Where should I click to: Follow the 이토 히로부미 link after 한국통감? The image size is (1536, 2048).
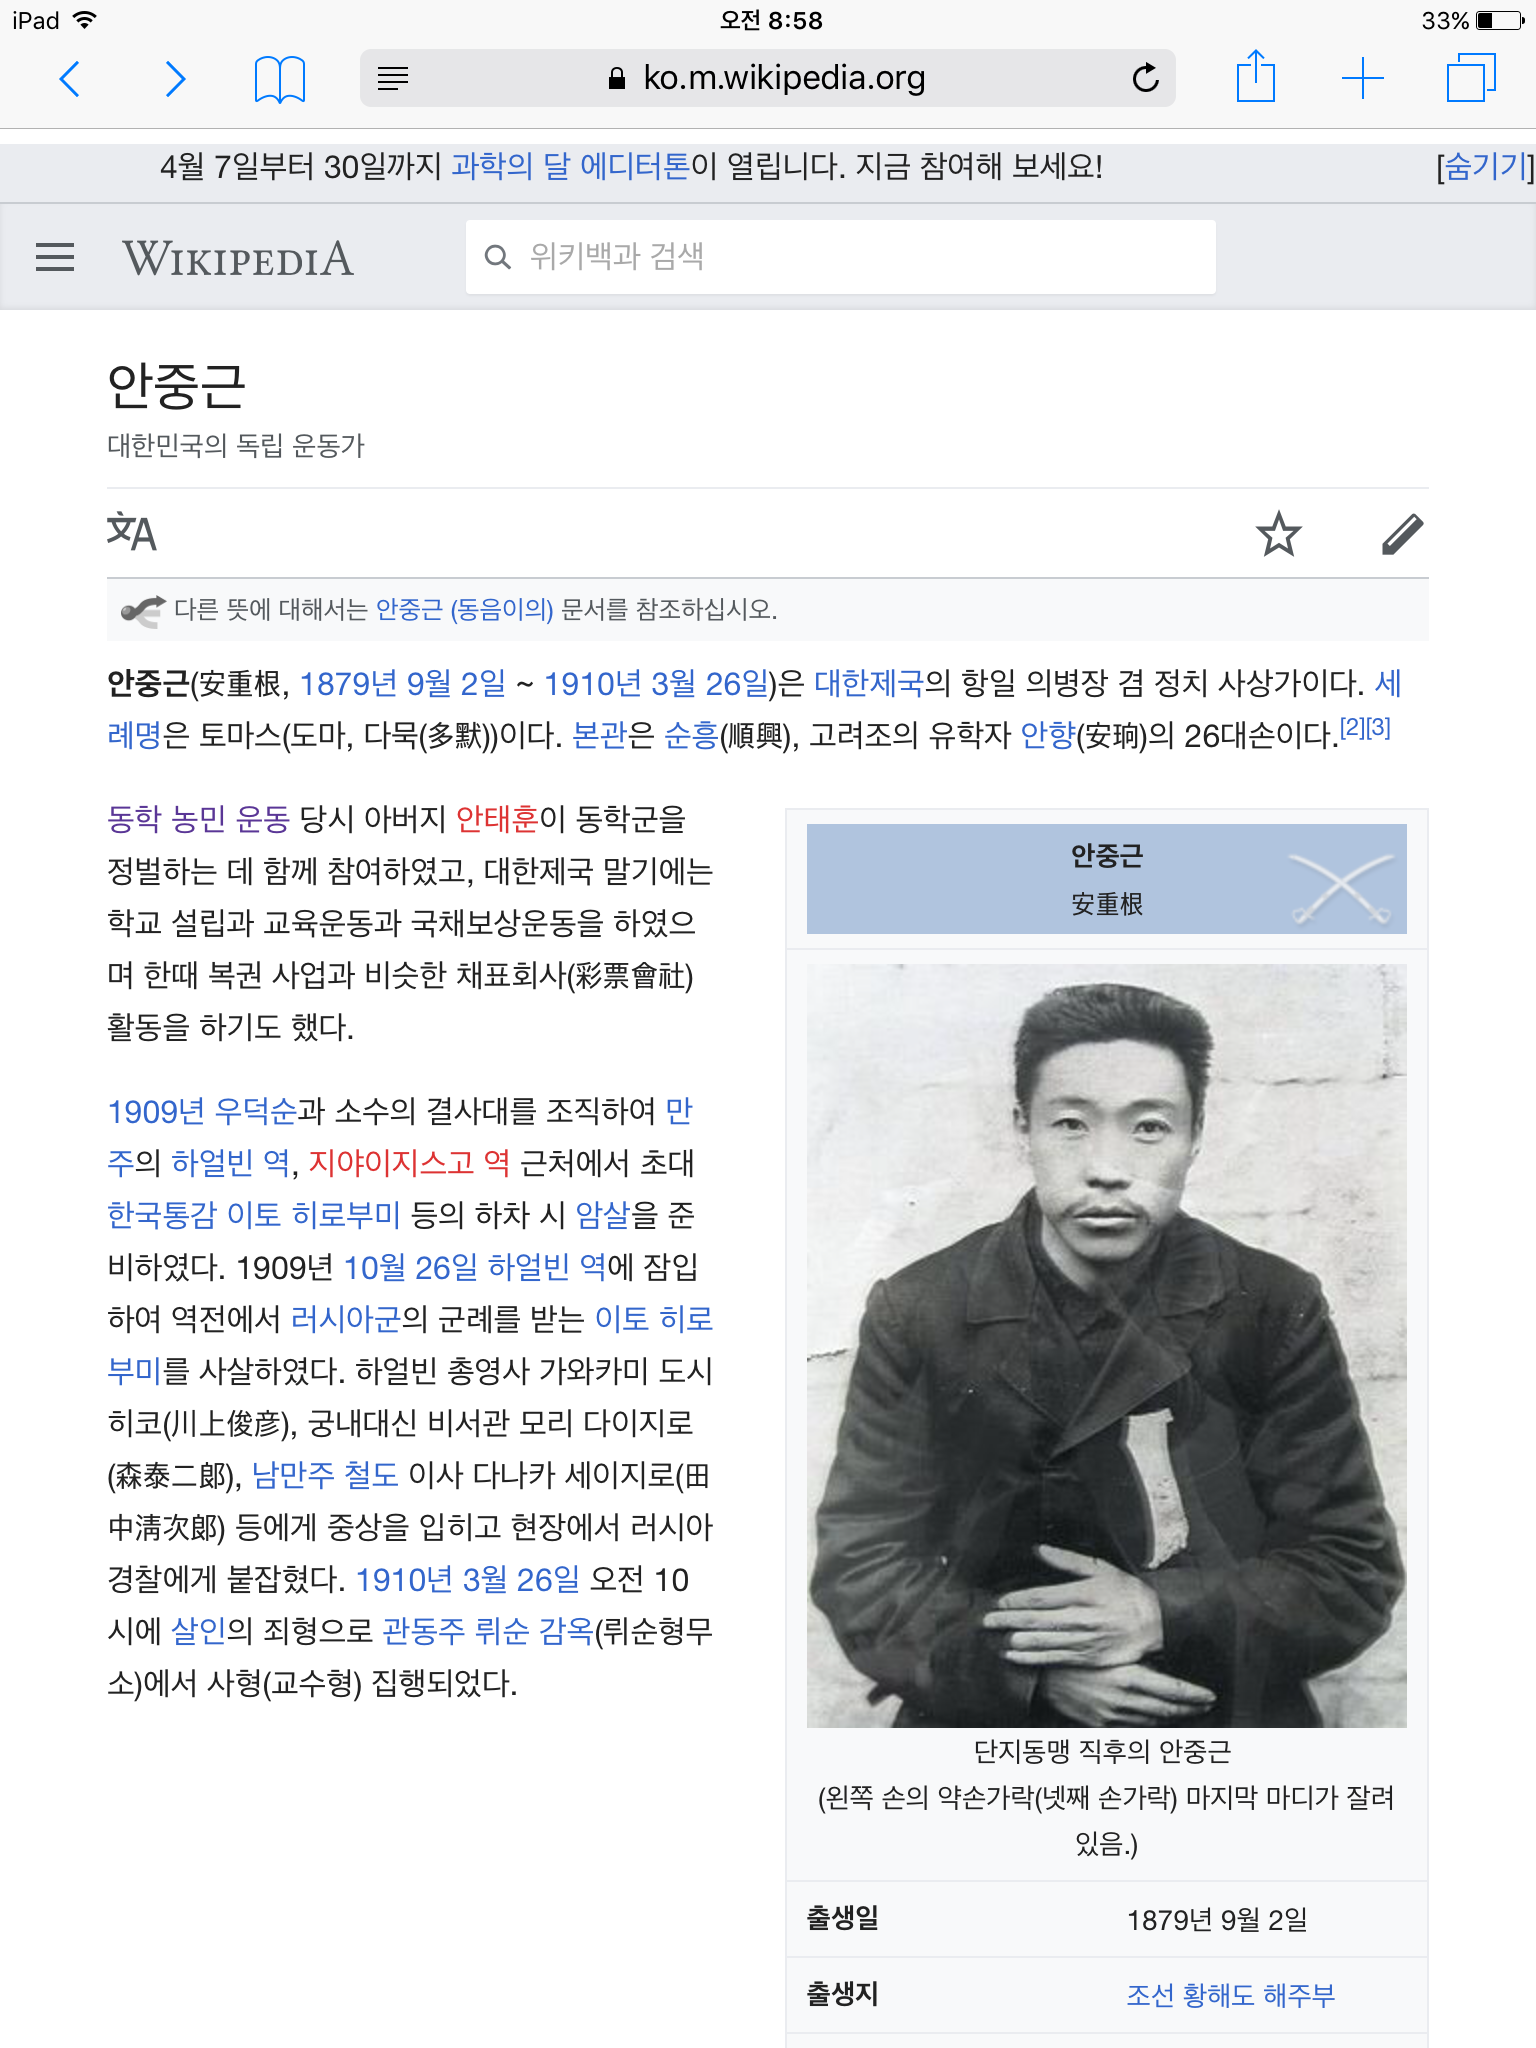pyautogui.click(x=314, y=1215)
